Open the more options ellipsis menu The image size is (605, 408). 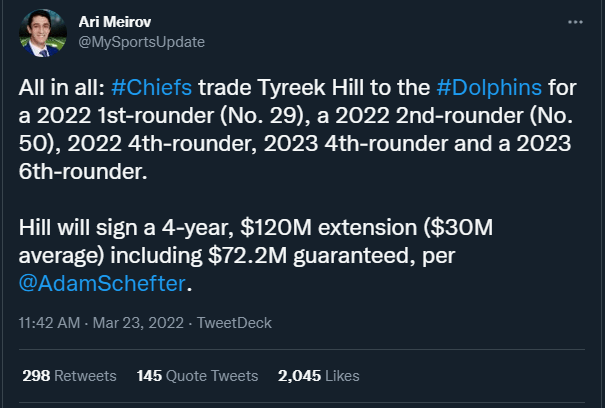tap(574, 22)
